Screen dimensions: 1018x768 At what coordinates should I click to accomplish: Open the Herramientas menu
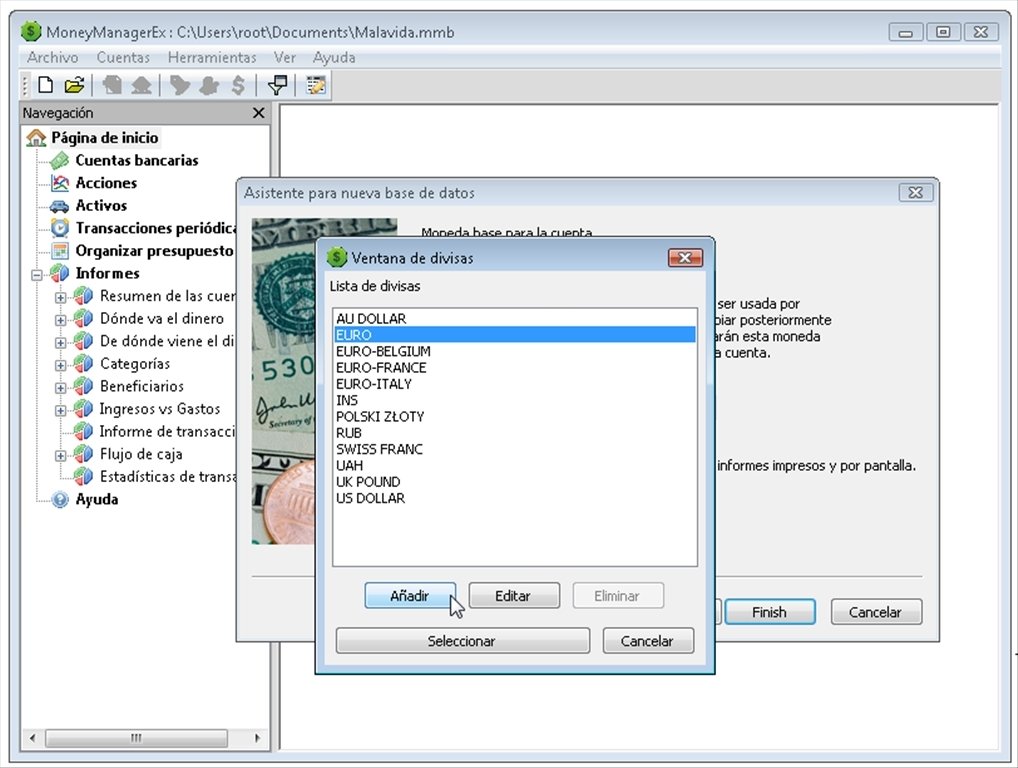[x=212, y=57]
